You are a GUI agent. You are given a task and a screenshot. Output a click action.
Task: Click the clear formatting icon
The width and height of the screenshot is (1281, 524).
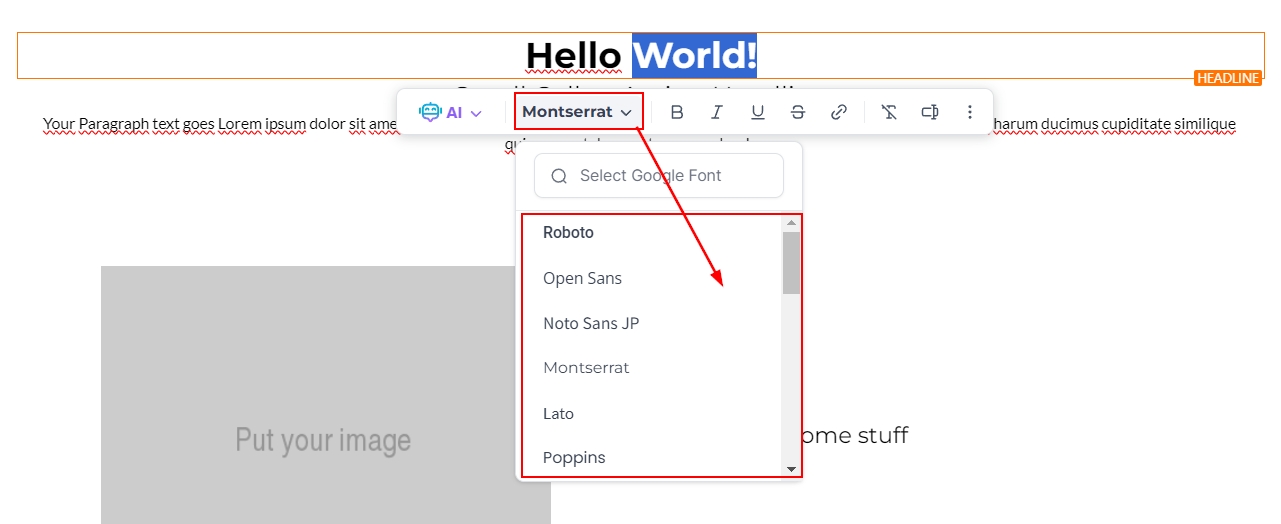[x=889, y=112]
